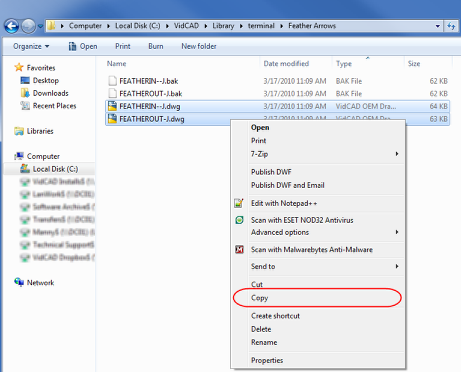Screen dimensions: 461x372
Task: Expand the arrow after Library in path
Action: pos(241,26)
